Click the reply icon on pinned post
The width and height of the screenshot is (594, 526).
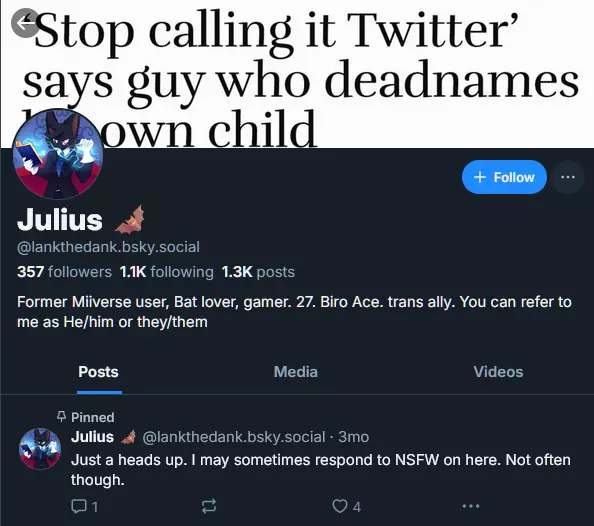pyautogui.click(x=79, y=506)
